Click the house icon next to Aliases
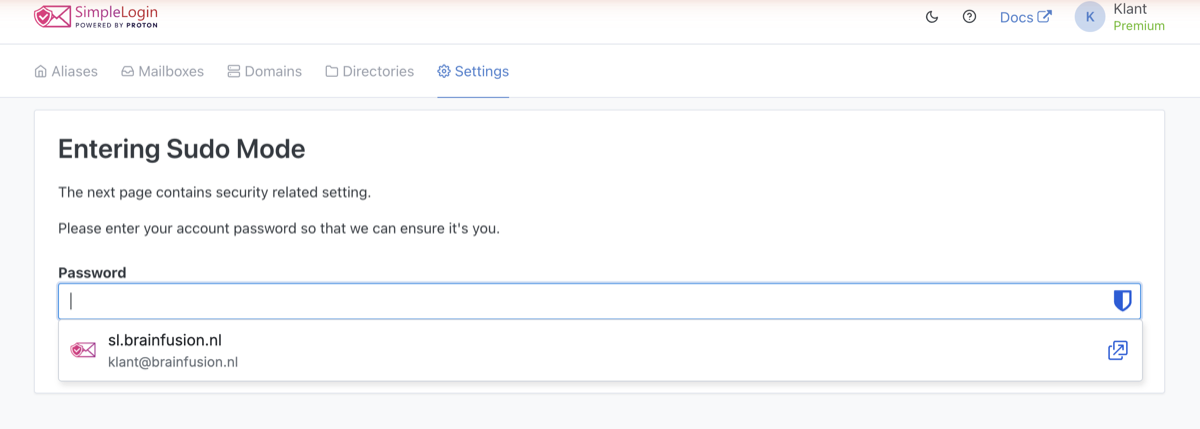This screenshot has height=429, width=1200. pos(41,72)
